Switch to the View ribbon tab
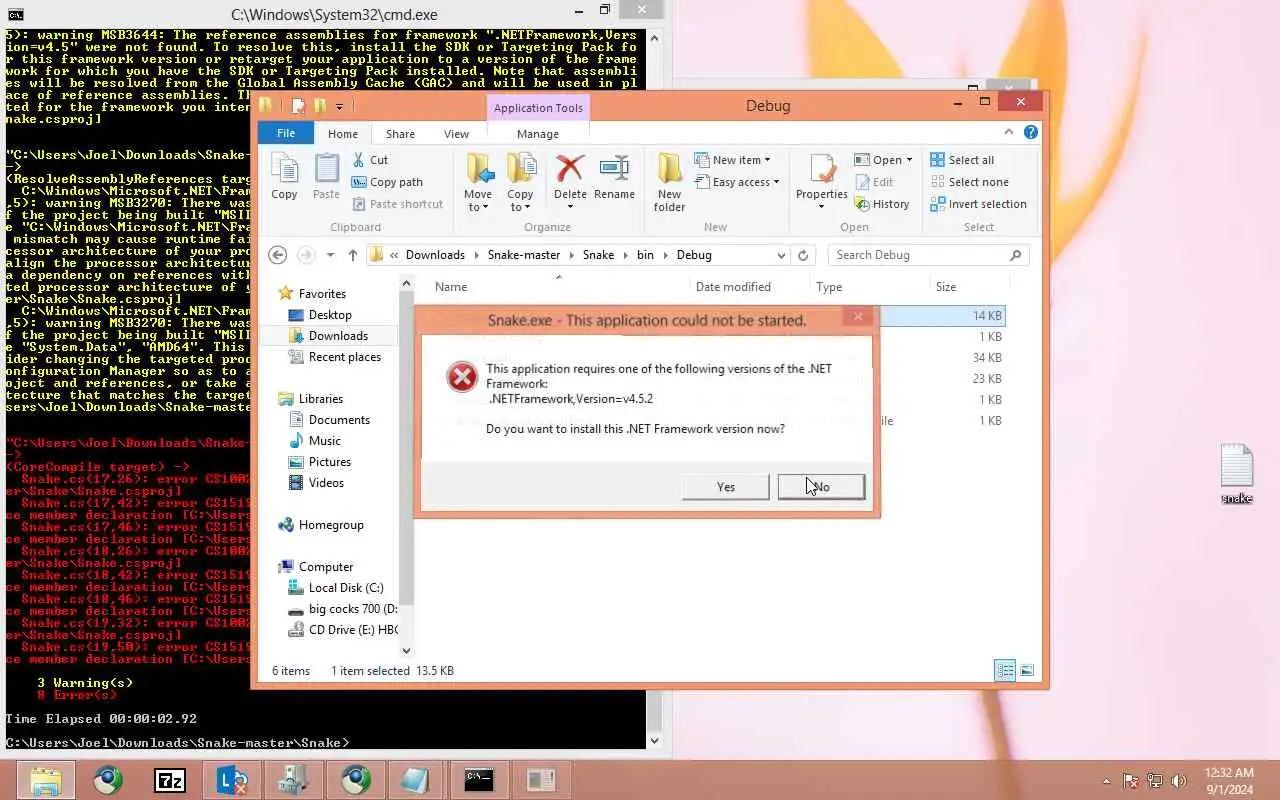 [456, 133]
